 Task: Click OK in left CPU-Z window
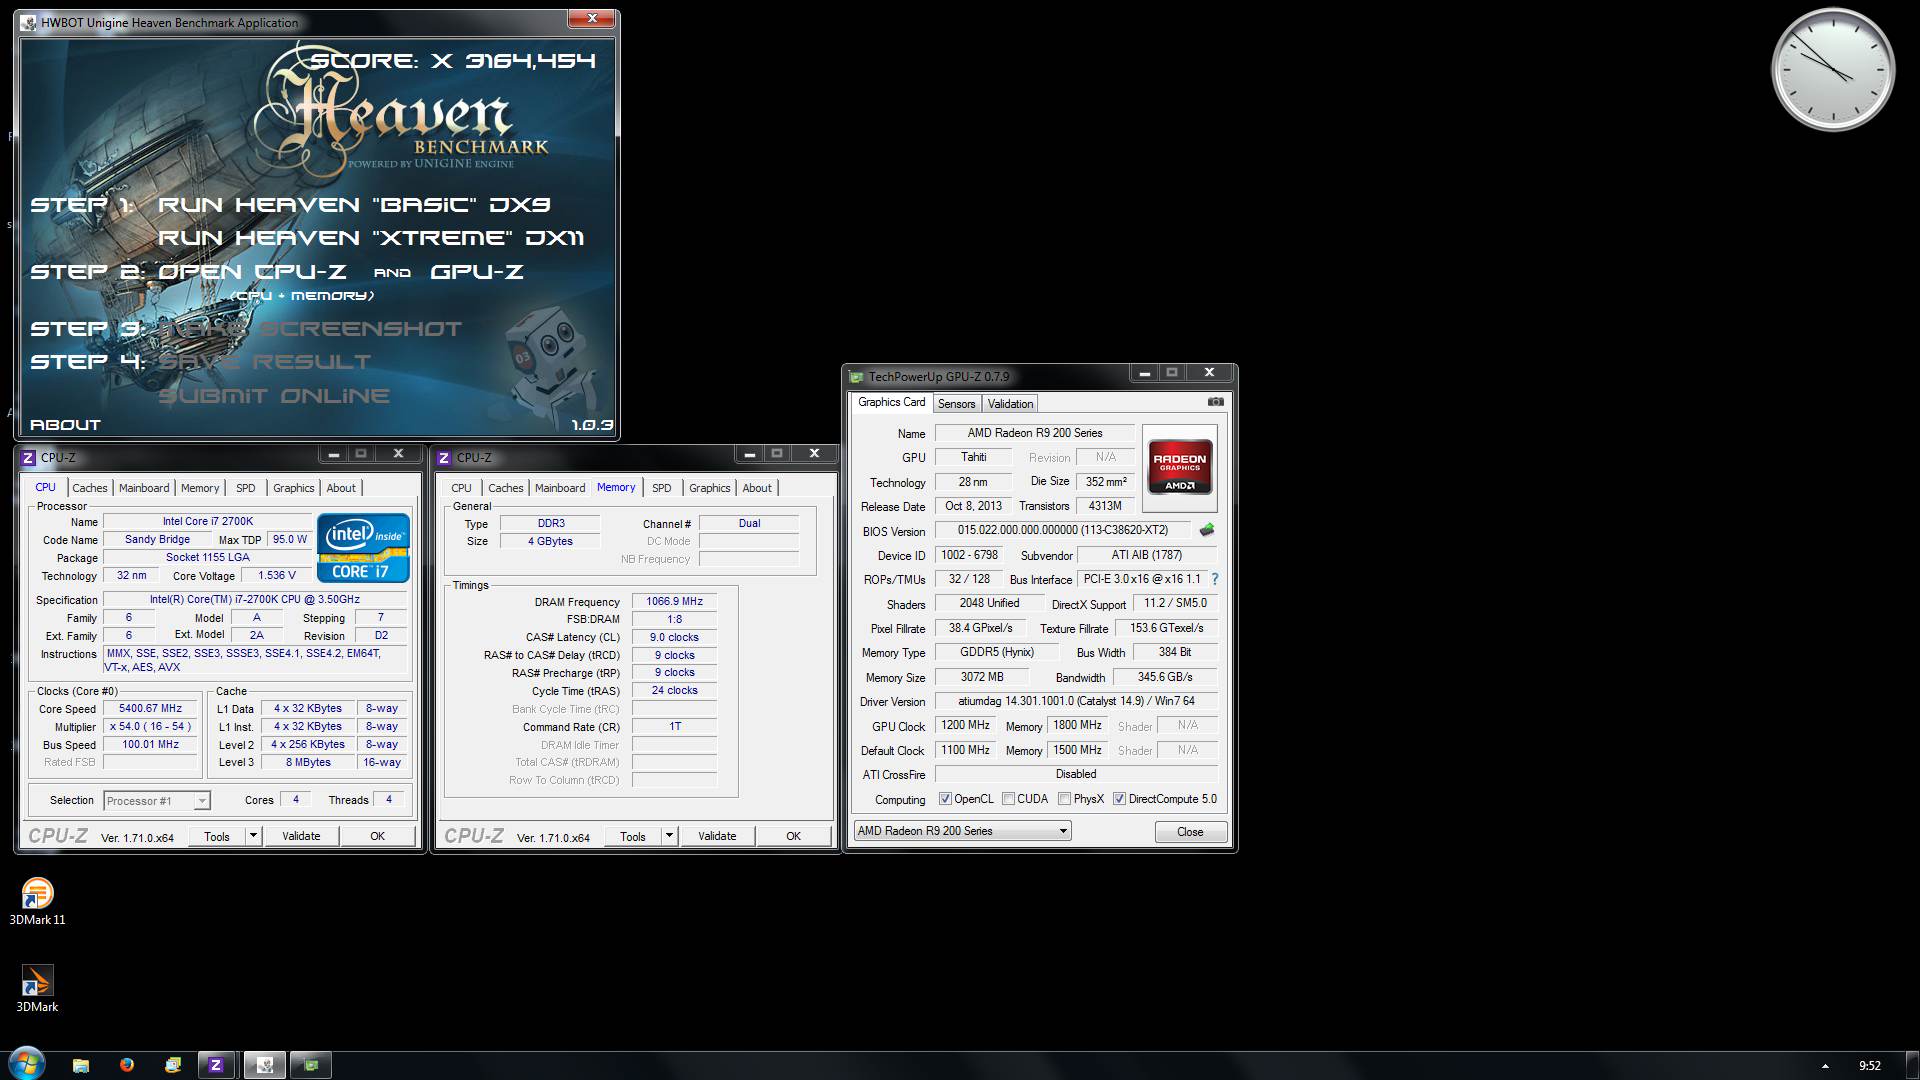pyautogui.click(x=377, y=836)
